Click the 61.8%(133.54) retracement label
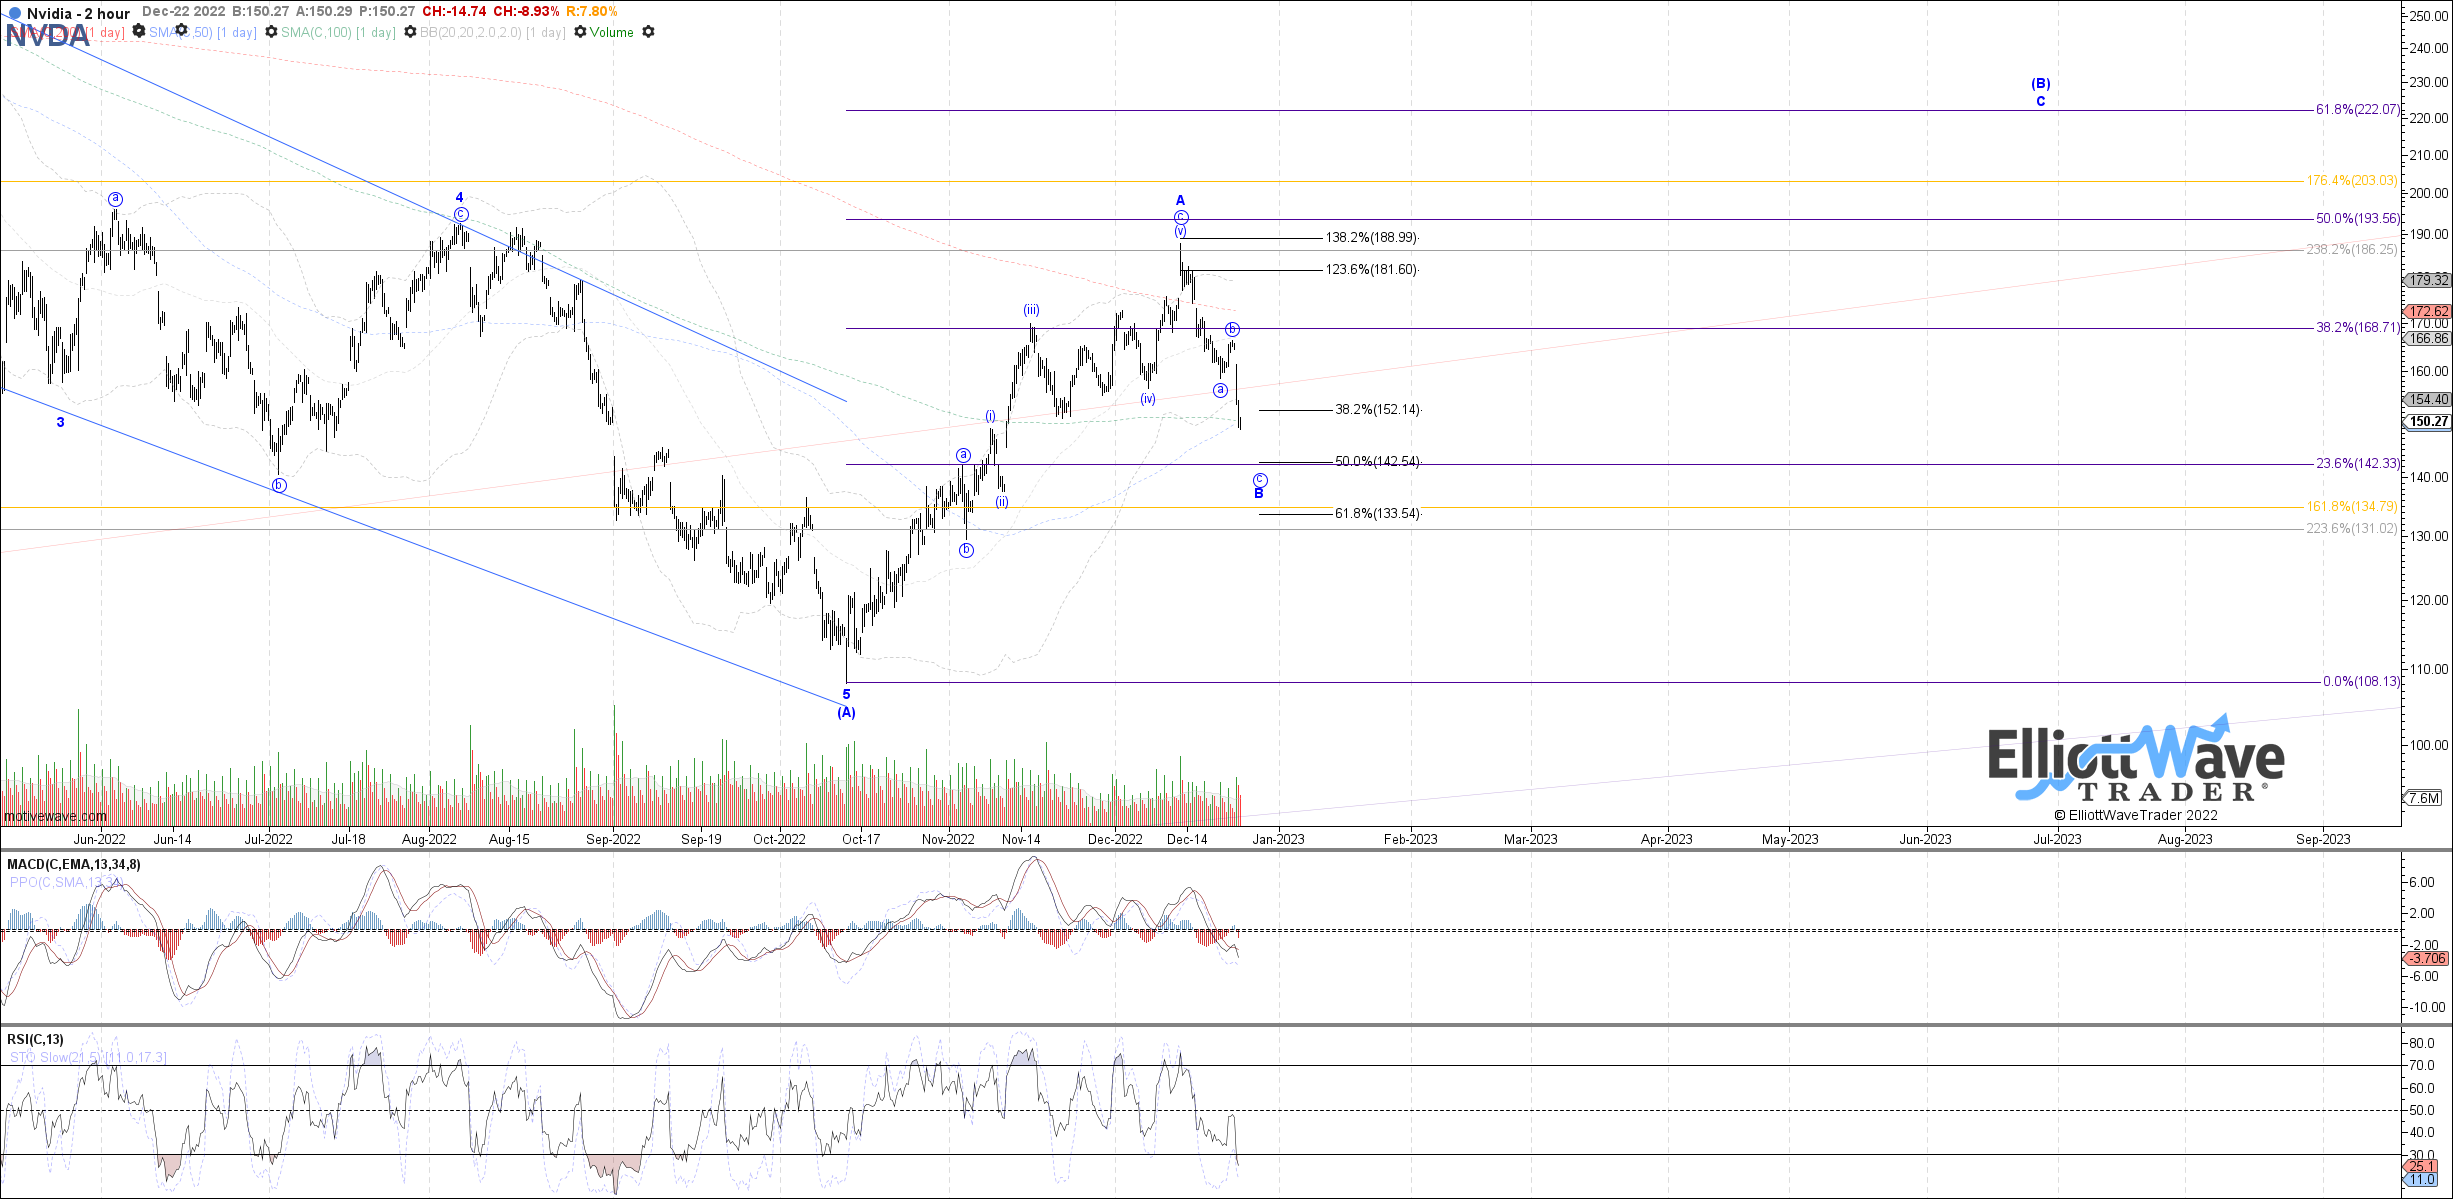This screenshot has width=2453, height=1199. [x=1377, y=514]
